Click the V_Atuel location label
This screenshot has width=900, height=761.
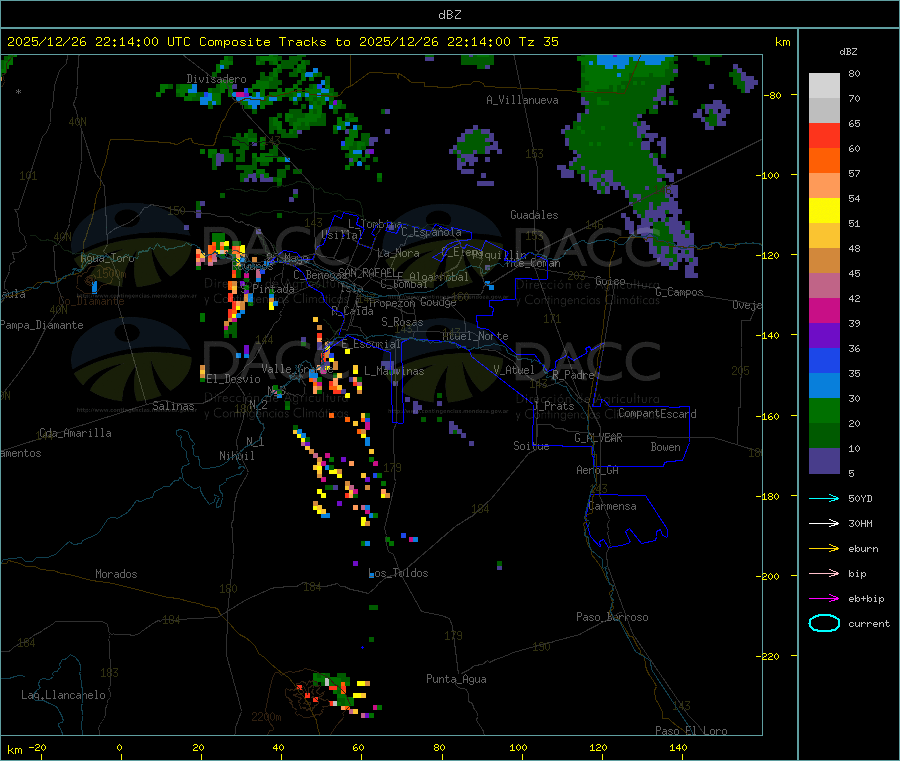[514, 370]
